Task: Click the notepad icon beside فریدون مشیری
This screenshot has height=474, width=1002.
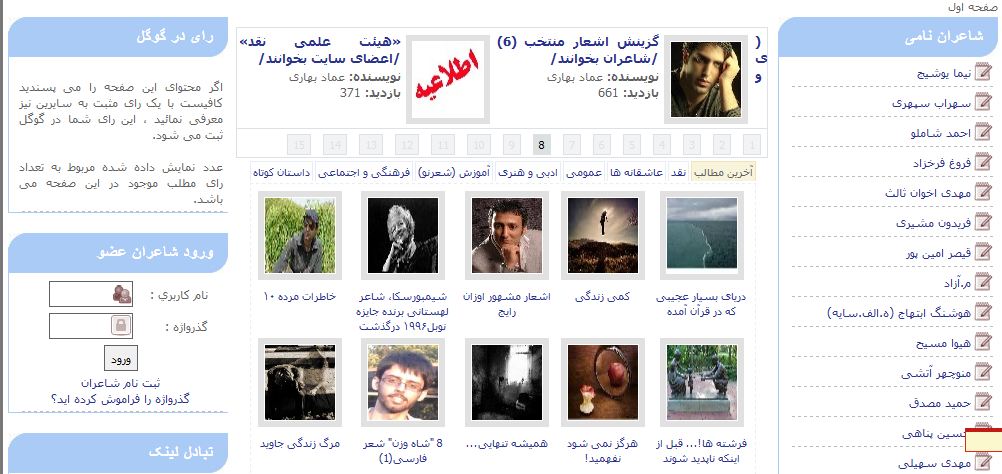Action: tap(984, 222)
